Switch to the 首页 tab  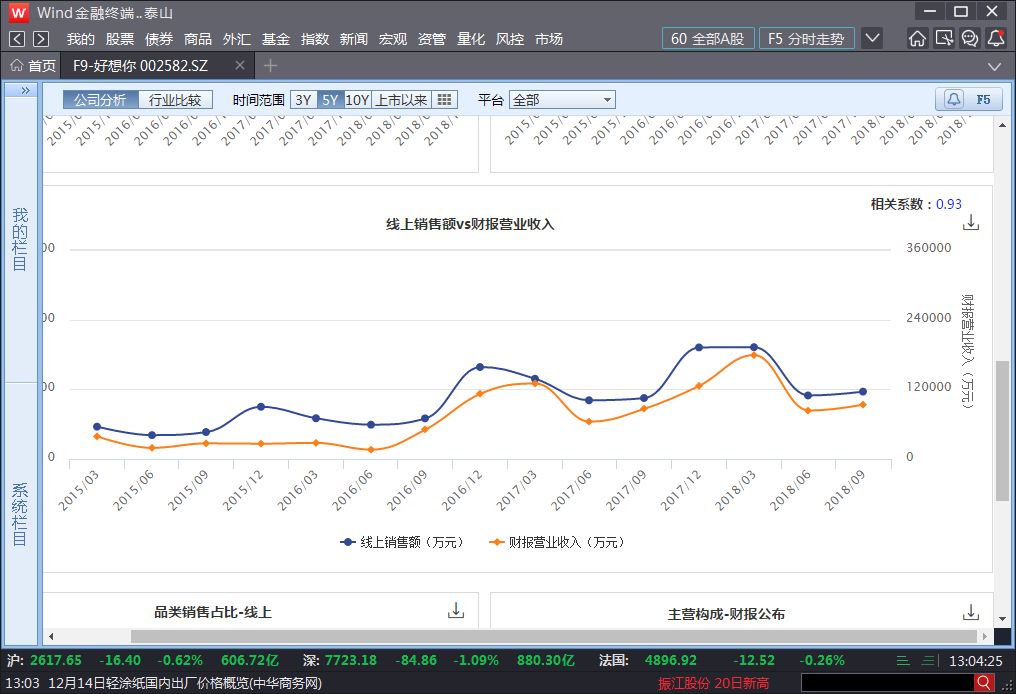point(33,66)
